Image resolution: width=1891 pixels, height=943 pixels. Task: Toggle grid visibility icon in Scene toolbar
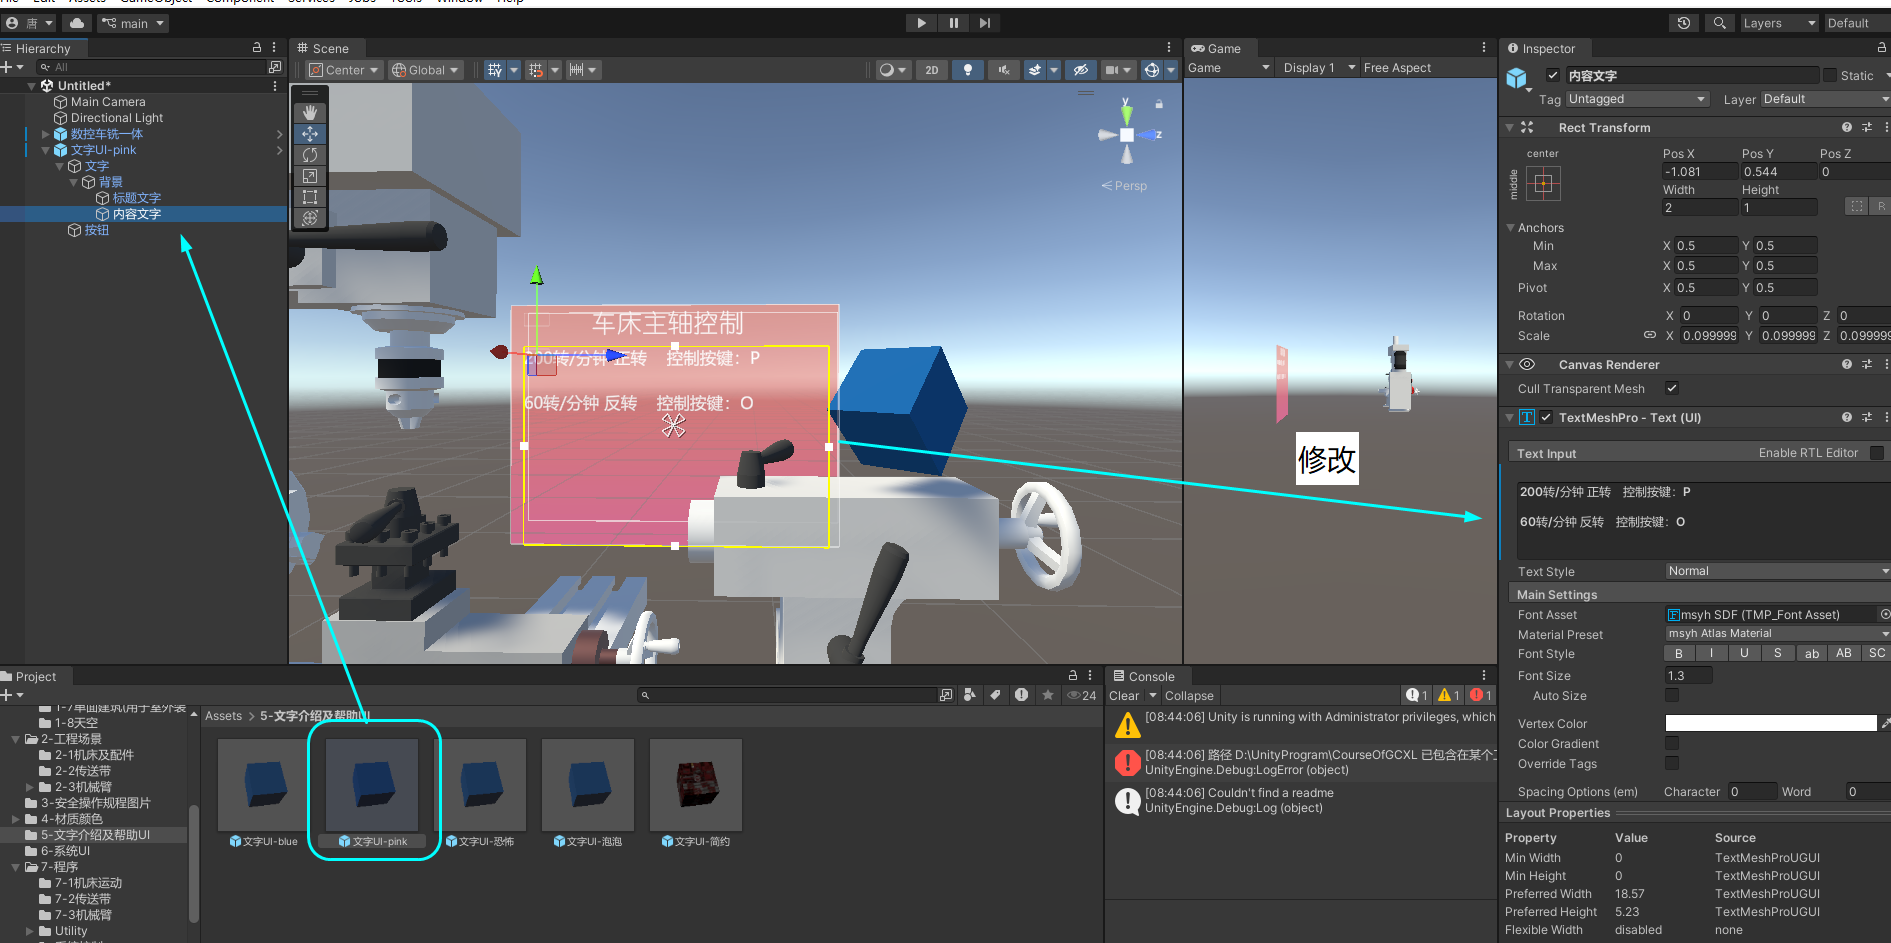tap(495, 70)
